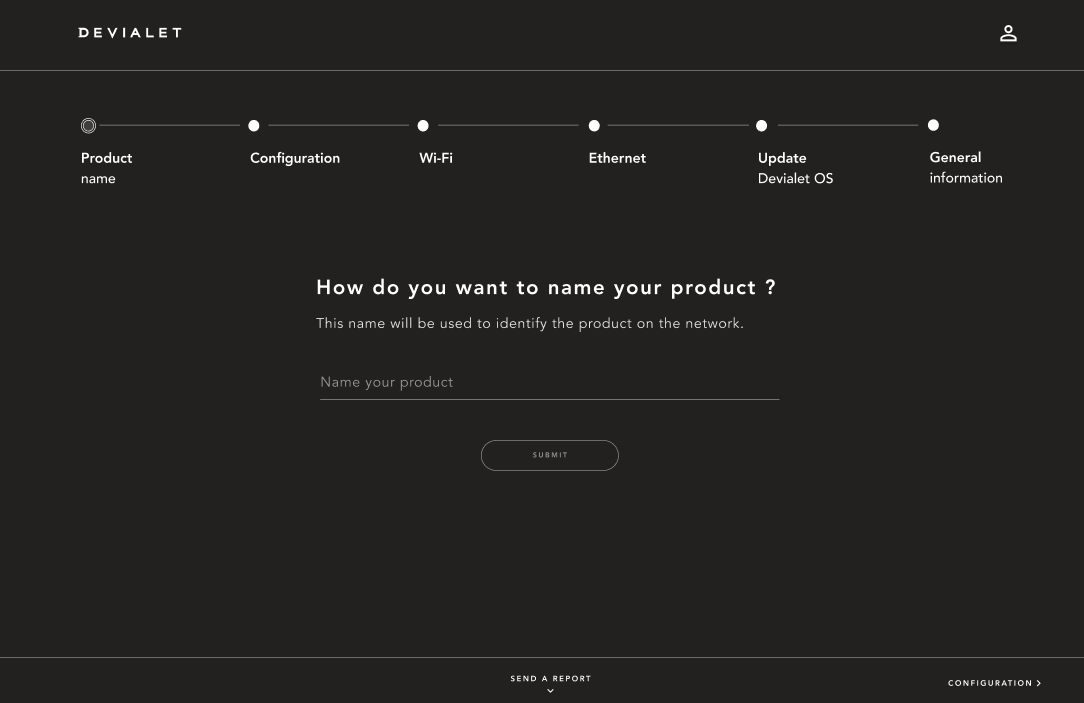Expand the chevron under Send a Report
Image resolution: width=1084 pixels, height=703 pixels.
click(551, 691)
